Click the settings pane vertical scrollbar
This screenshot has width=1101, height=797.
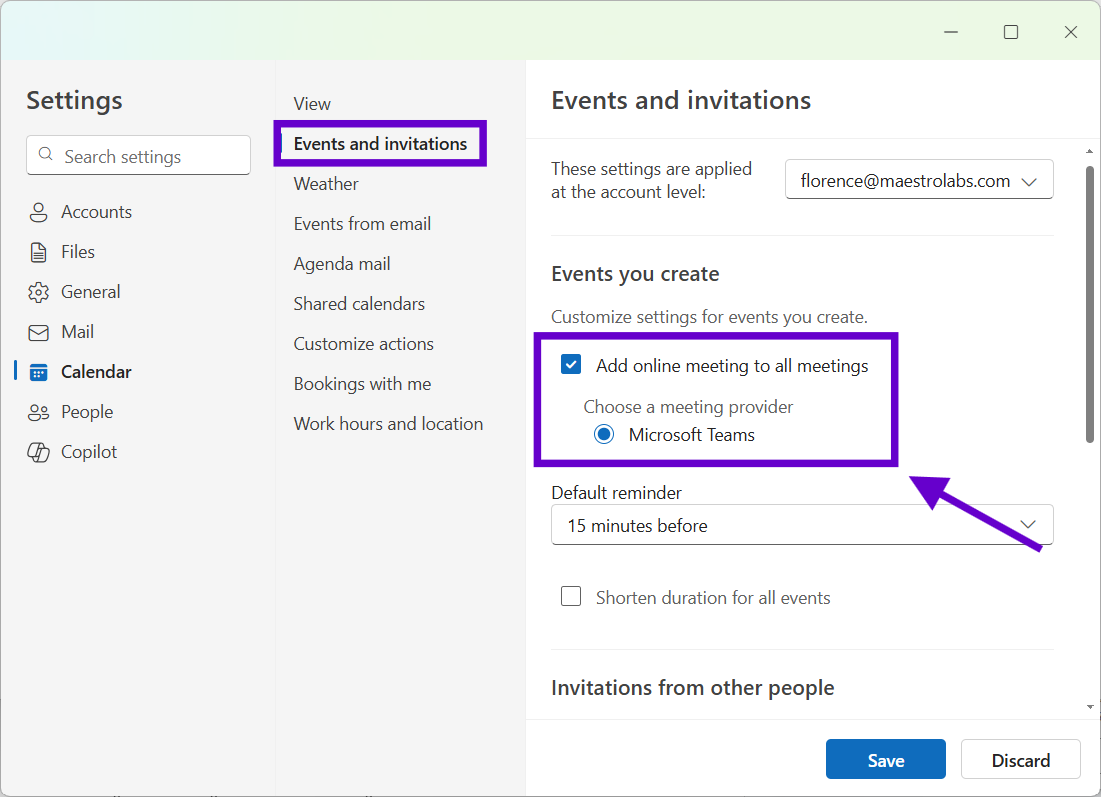pyautogui.click(x=1090, y=303)
